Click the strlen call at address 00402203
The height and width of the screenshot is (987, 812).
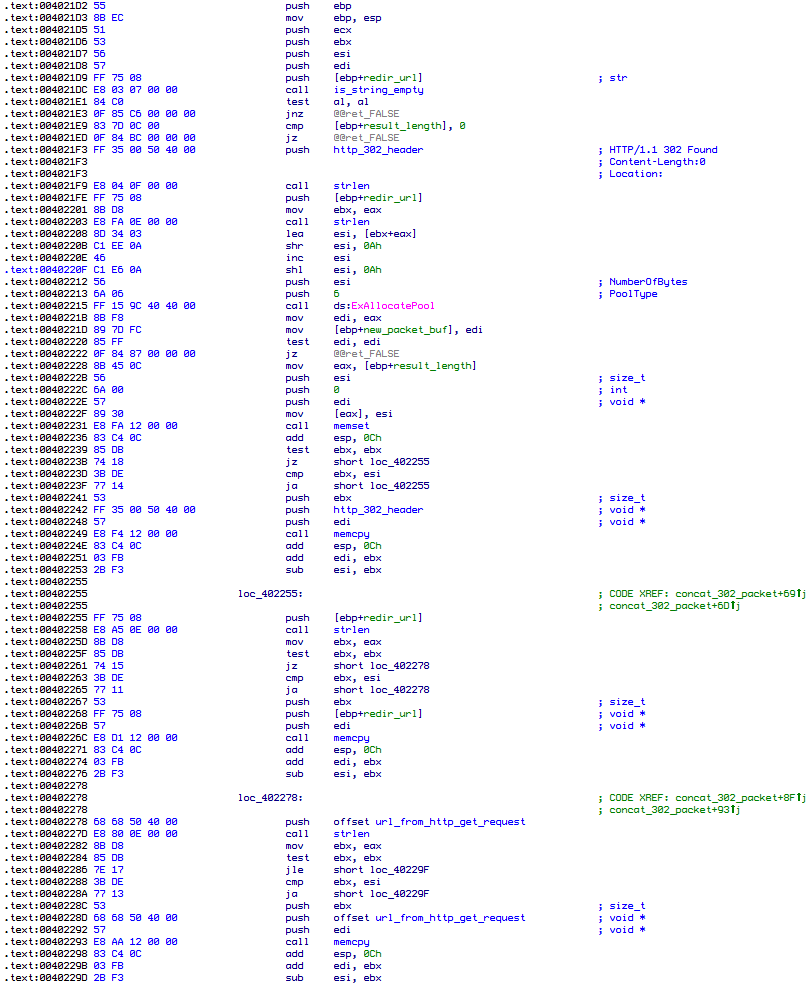[351, 222]
